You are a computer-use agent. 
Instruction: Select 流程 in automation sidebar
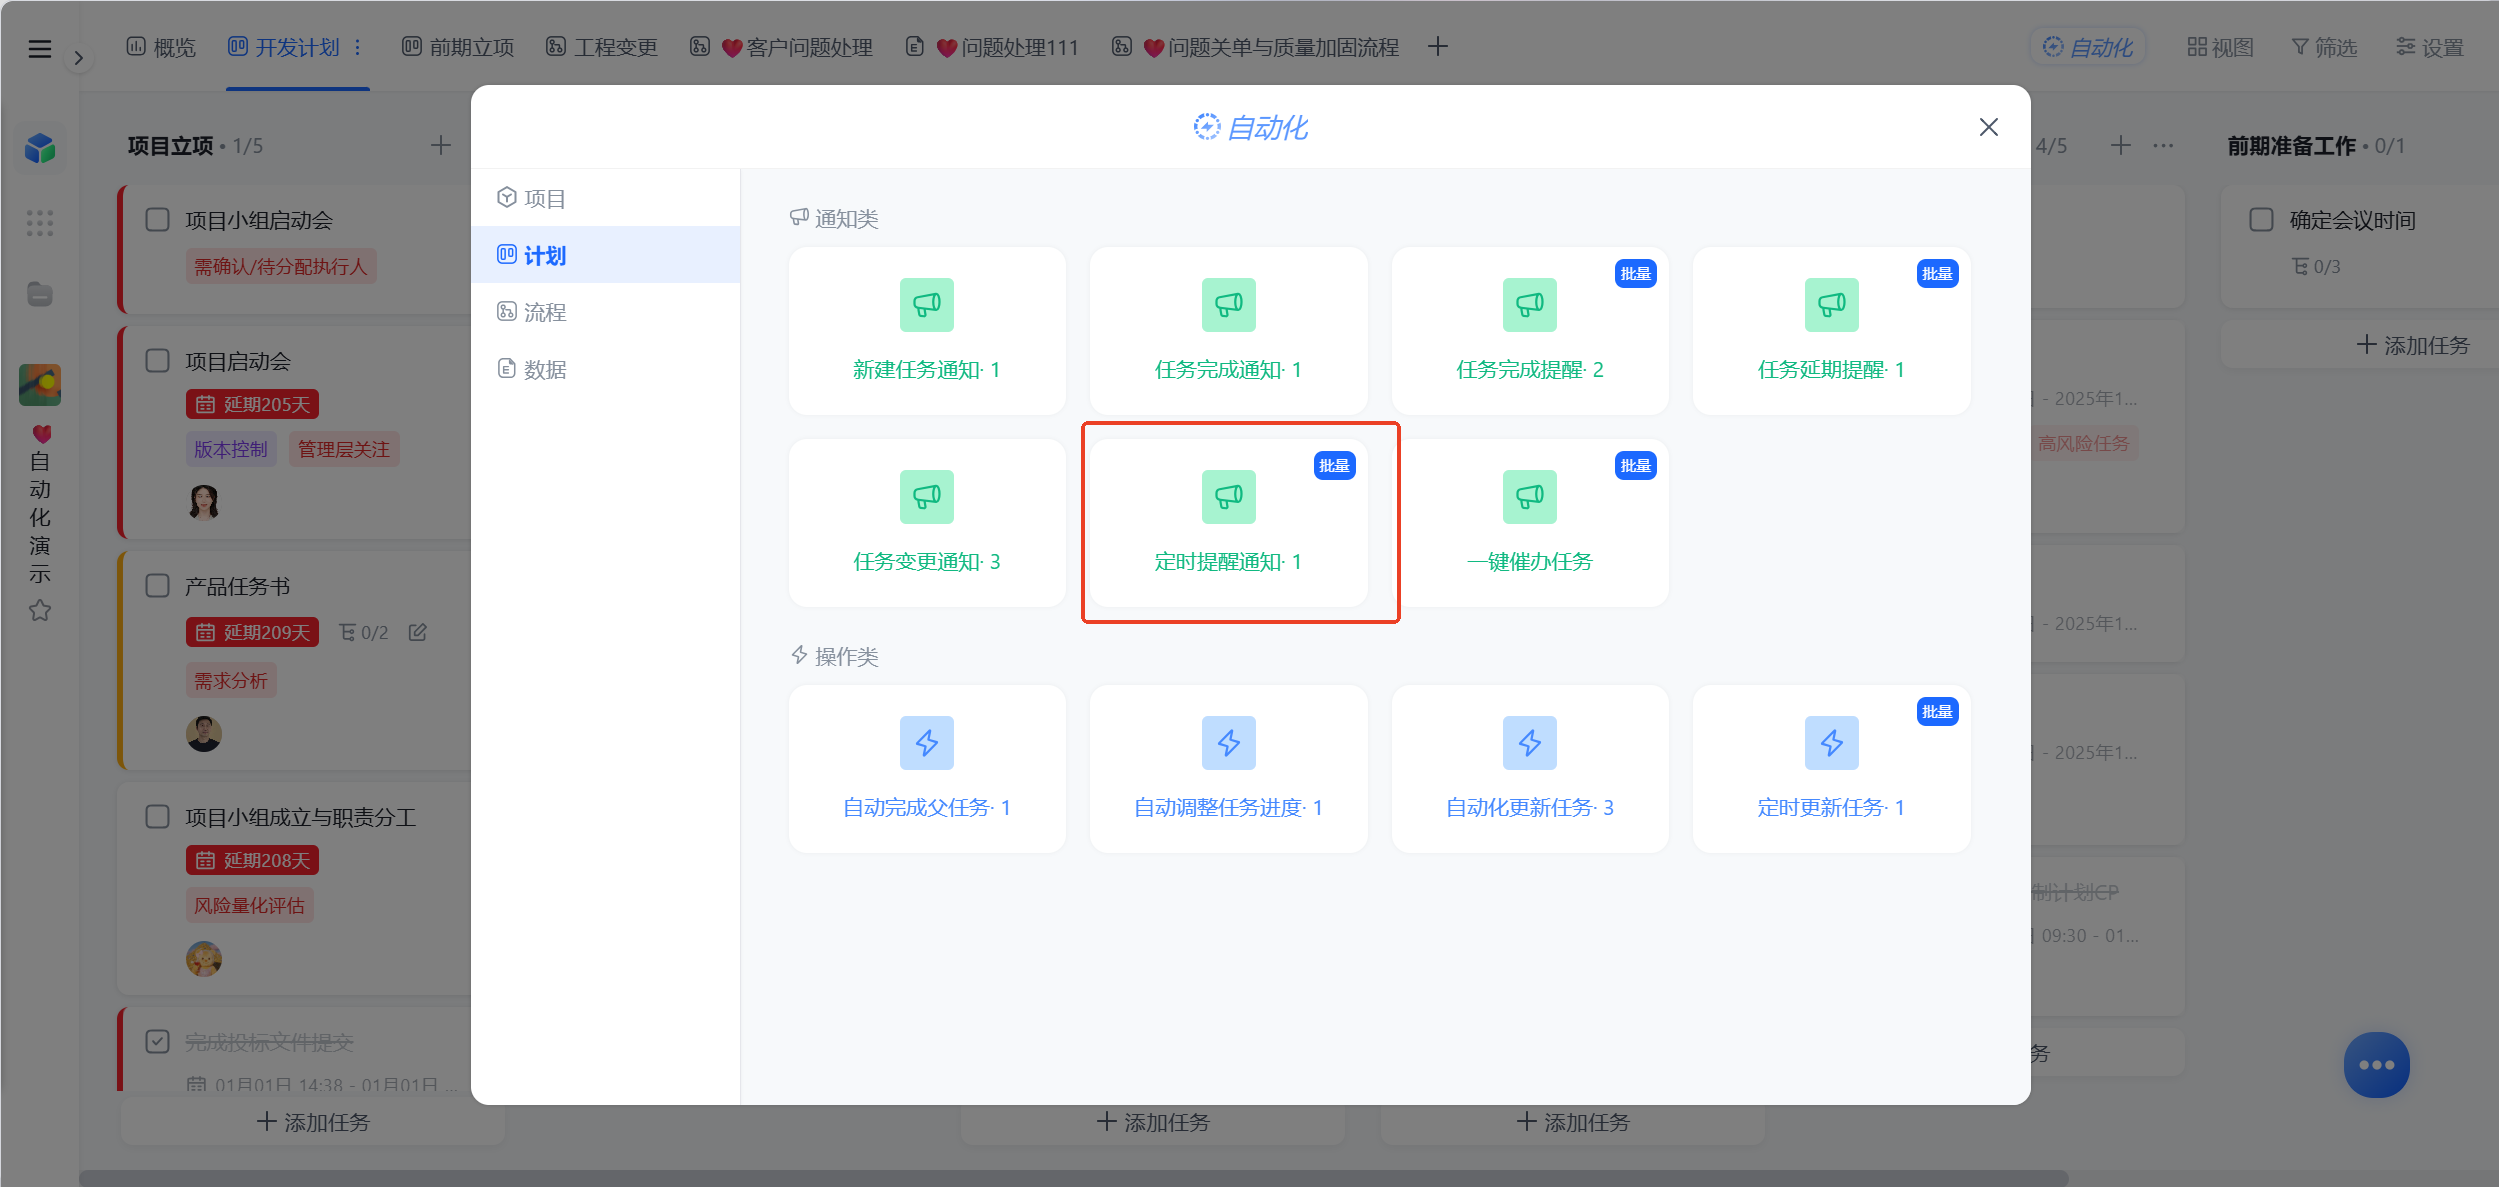tap(606, 312)
